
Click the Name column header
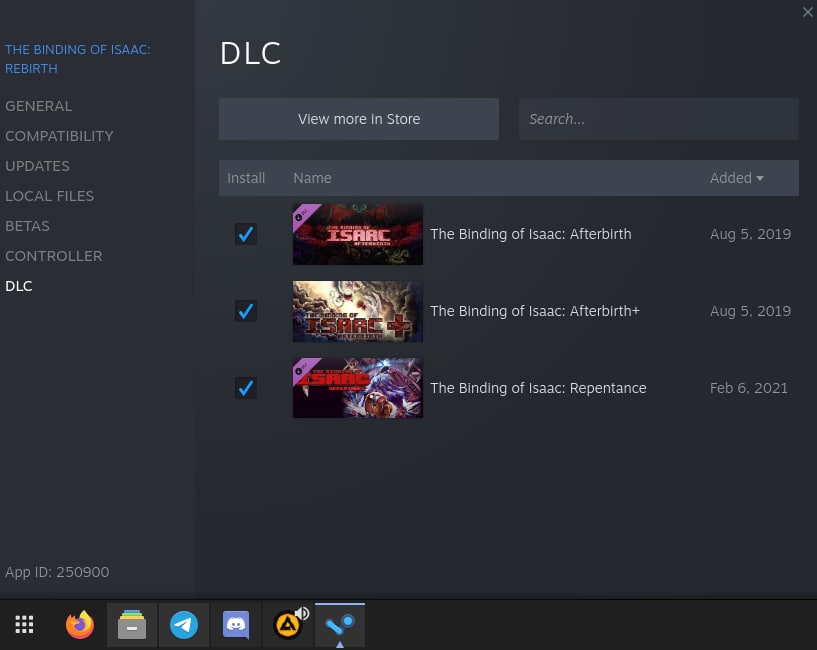click(x=312, y=178)
